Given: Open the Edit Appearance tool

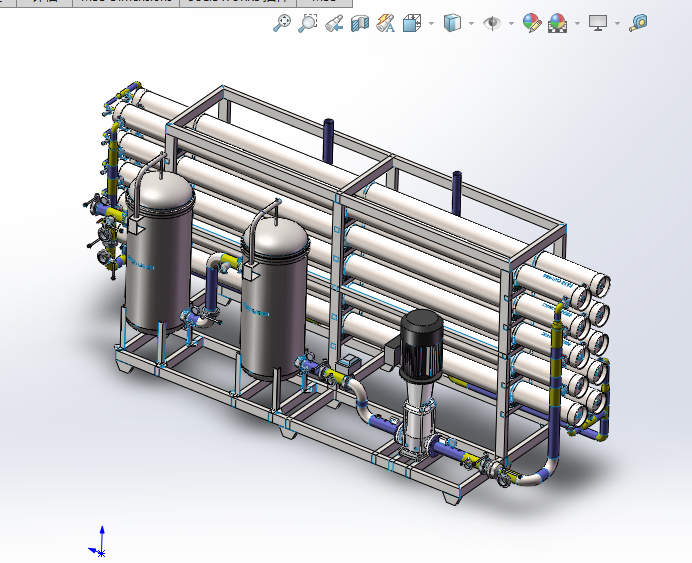Looking at the screenshot, I should pos(532,23).
